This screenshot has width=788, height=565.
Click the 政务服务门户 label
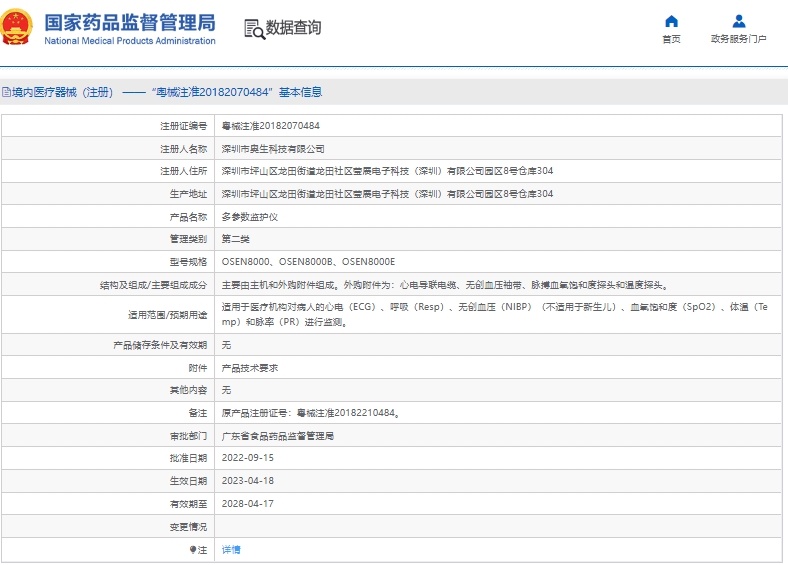click(x=738, y=39)
